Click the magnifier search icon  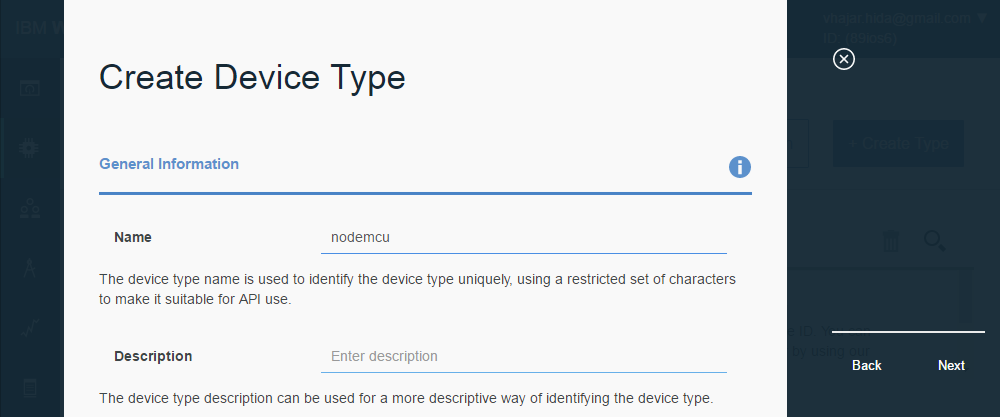(x=935, y=241)
